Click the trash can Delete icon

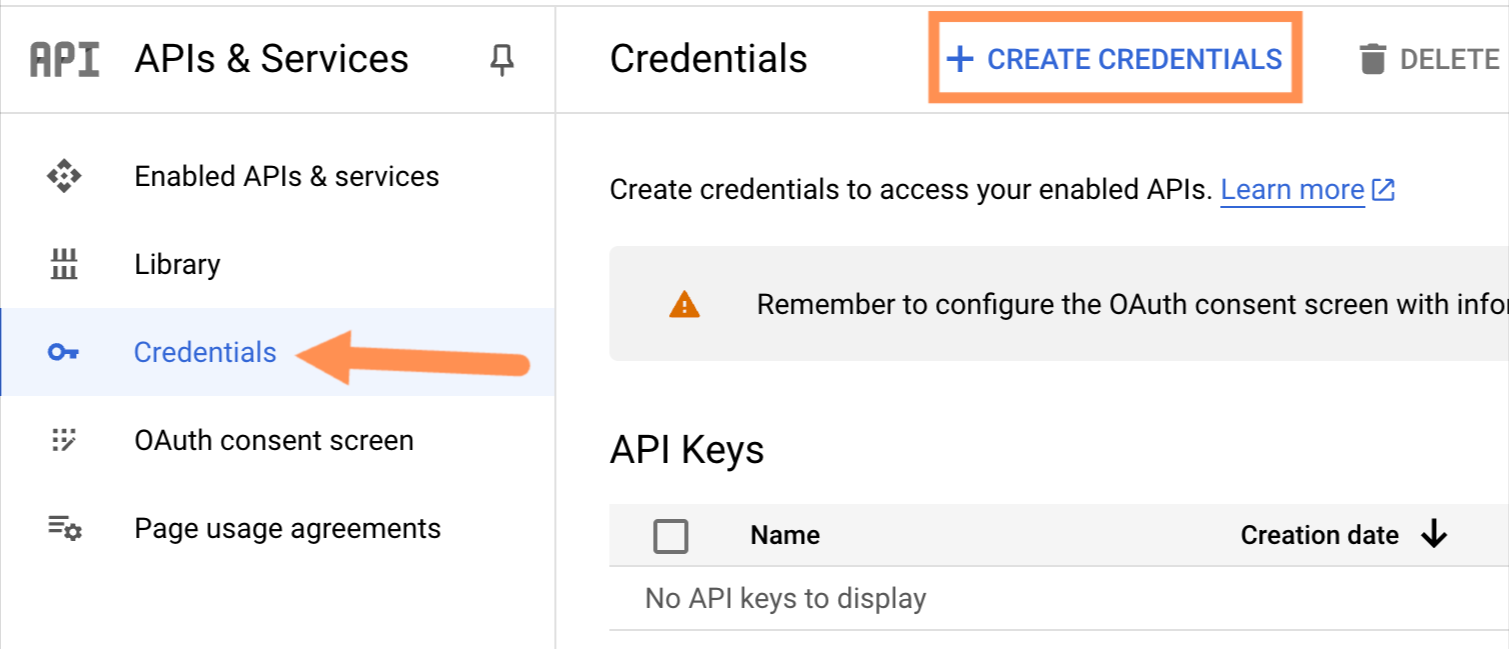[1373, 60]
